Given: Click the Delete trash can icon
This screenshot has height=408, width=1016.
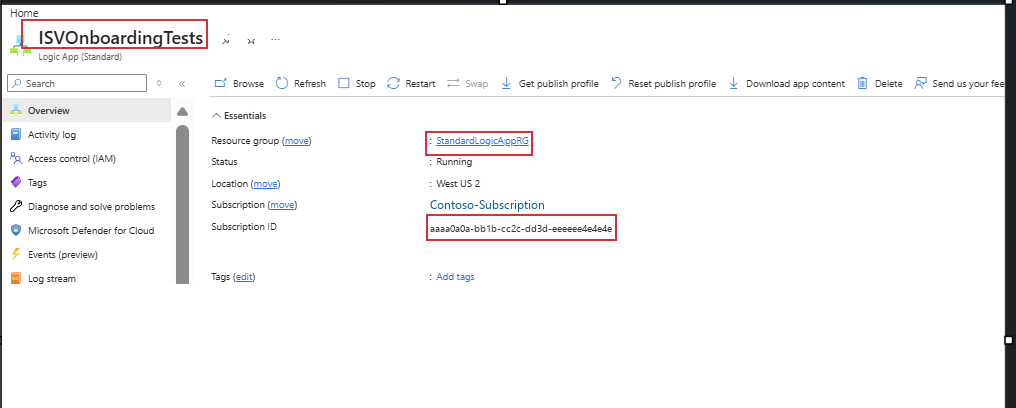Looking at the screenshot, I should (x=862, y=84).
